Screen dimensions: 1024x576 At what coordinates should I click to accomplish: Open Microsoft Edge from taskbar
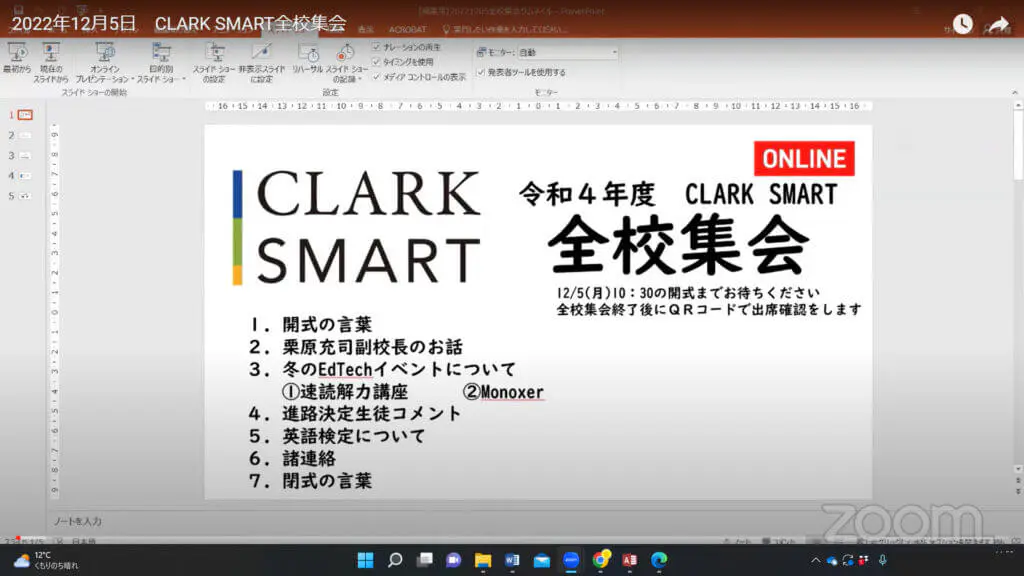(x=659, y=560)
